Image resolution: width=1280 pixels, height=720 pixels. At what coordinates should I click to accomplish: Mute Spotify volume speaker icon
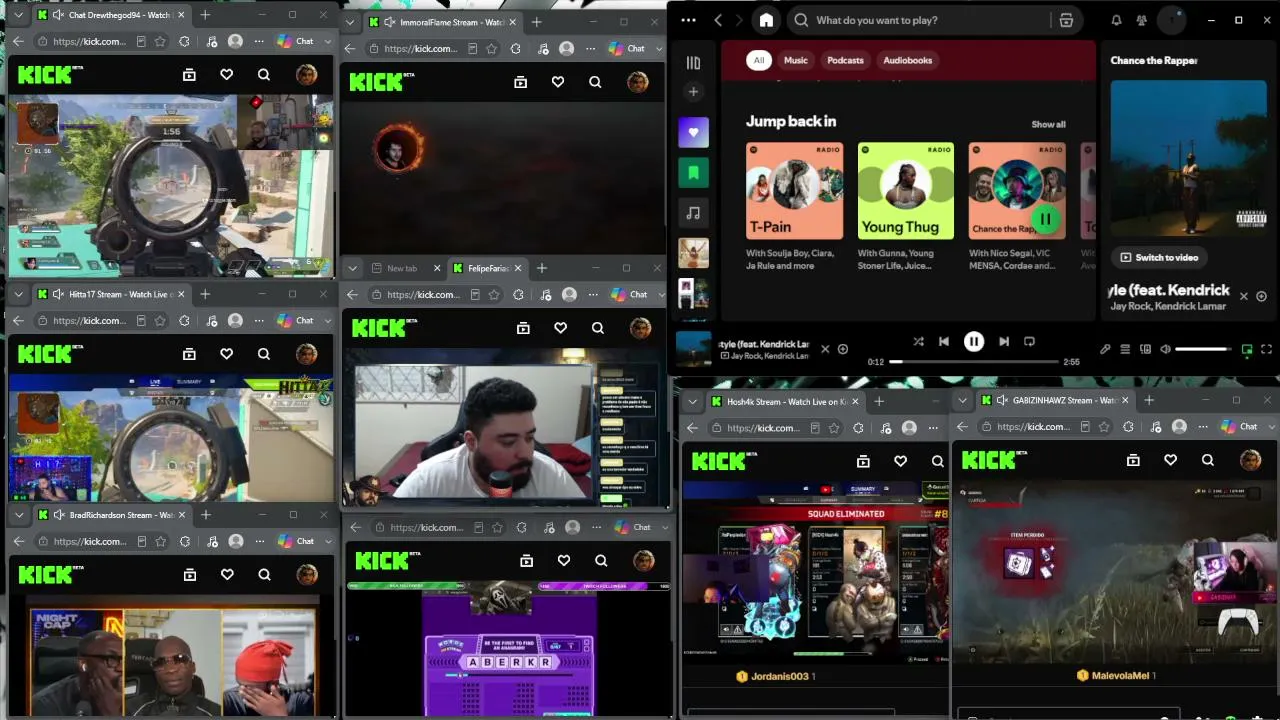[1165, 349]
